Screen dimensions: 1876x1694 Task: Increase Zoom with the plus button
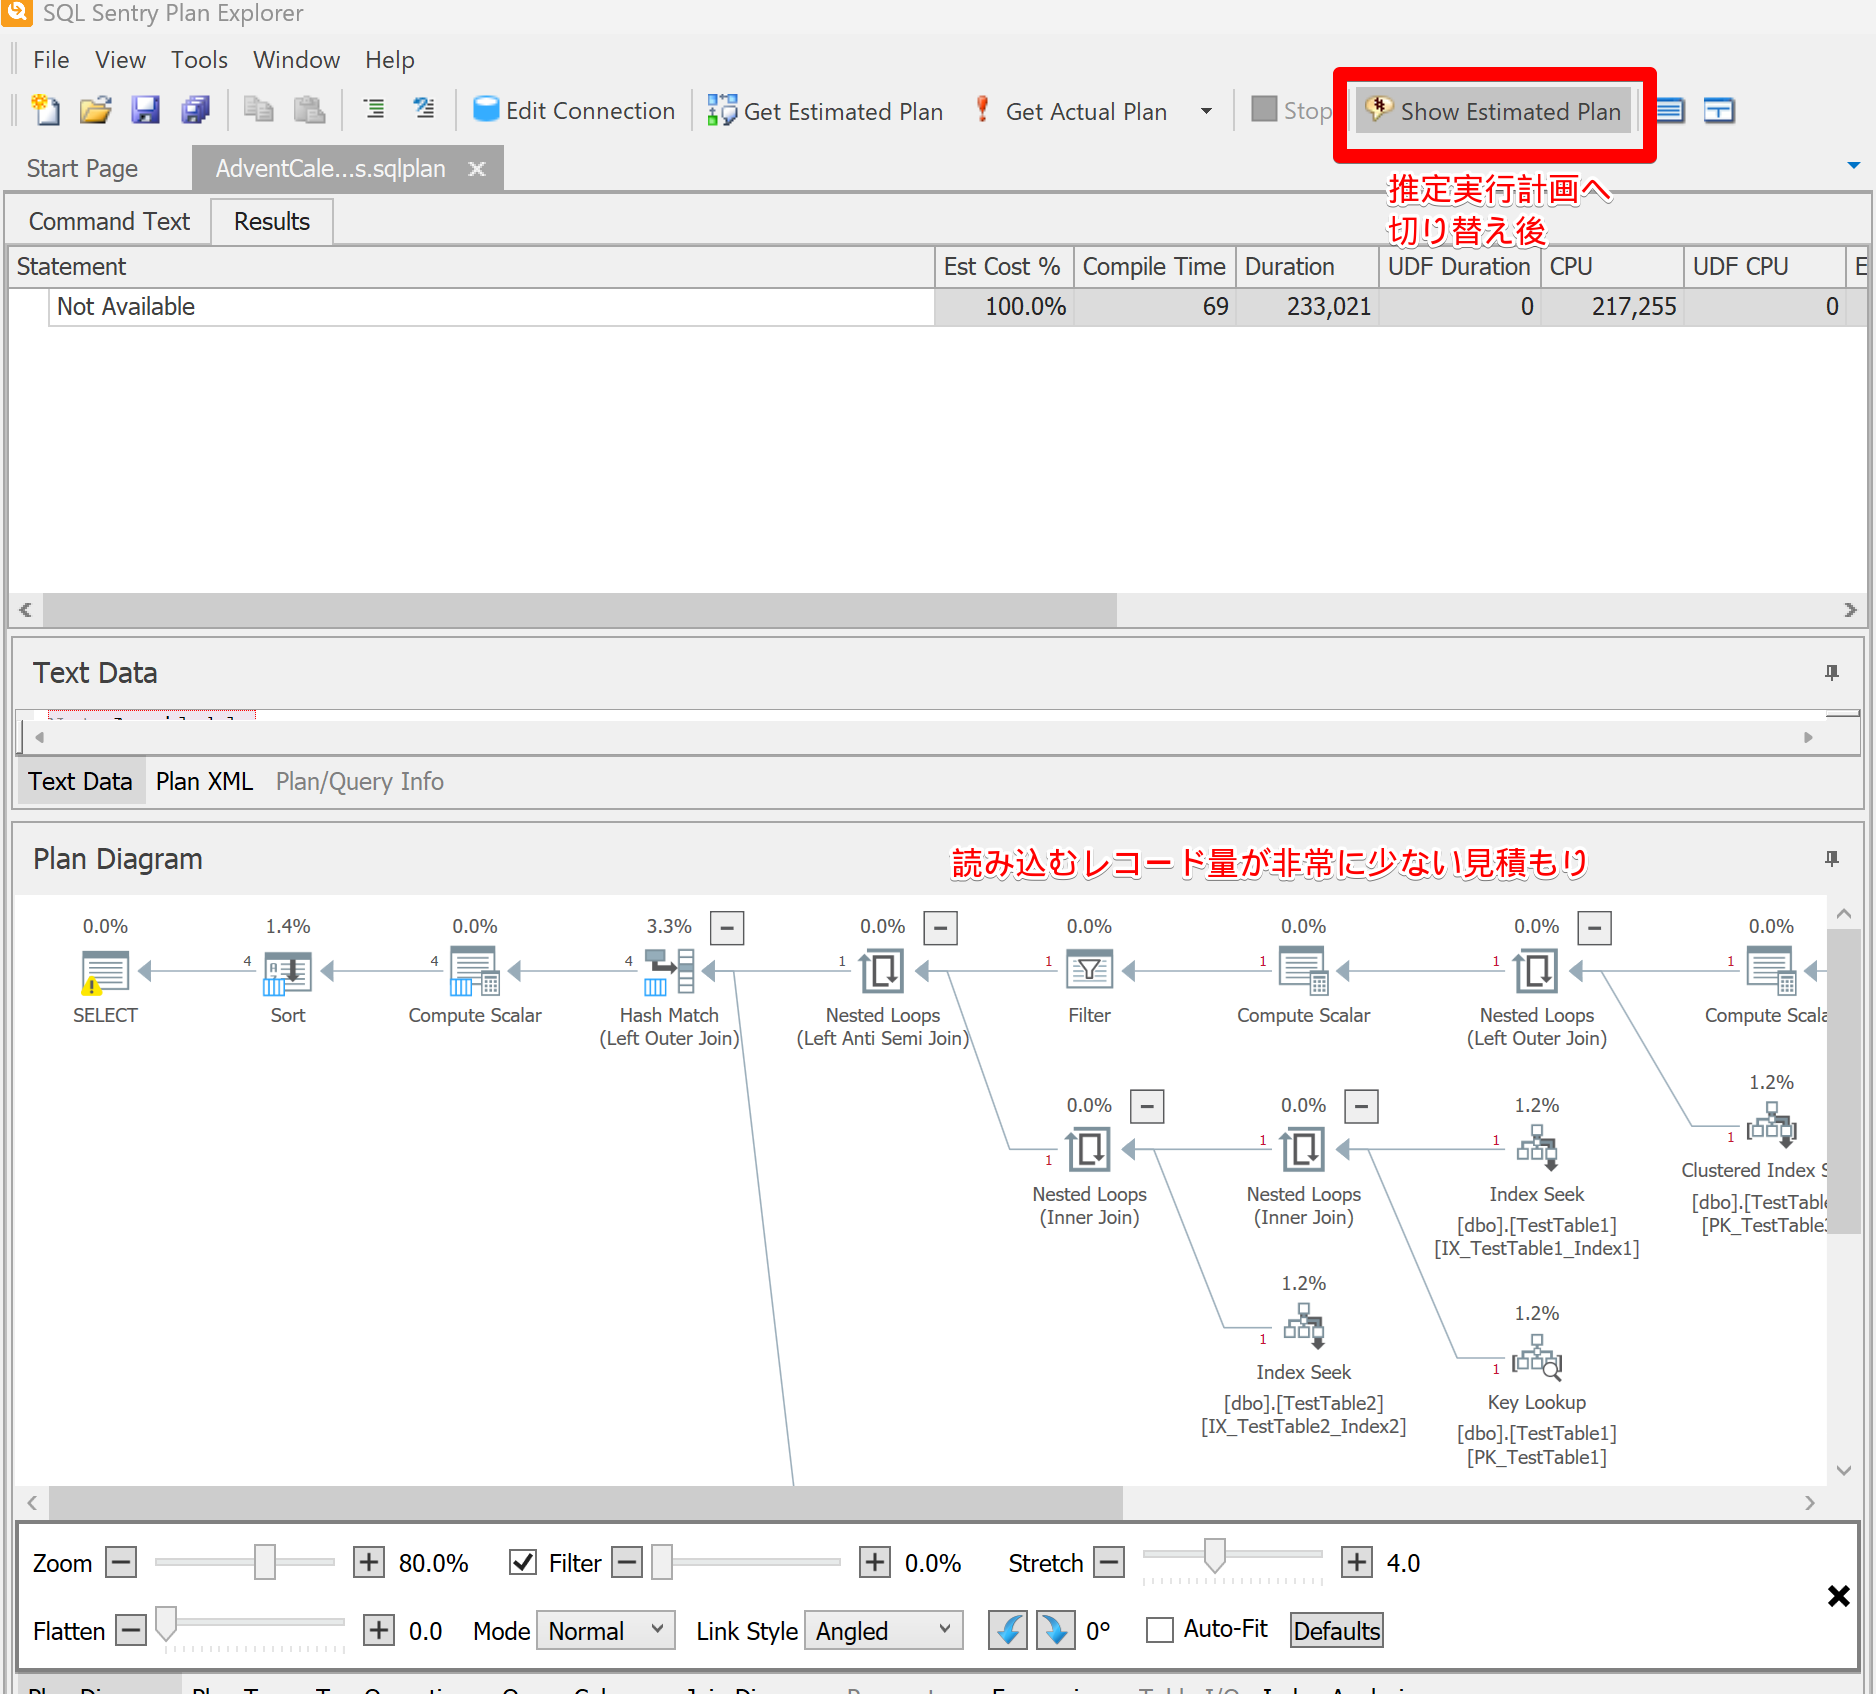369,1562
